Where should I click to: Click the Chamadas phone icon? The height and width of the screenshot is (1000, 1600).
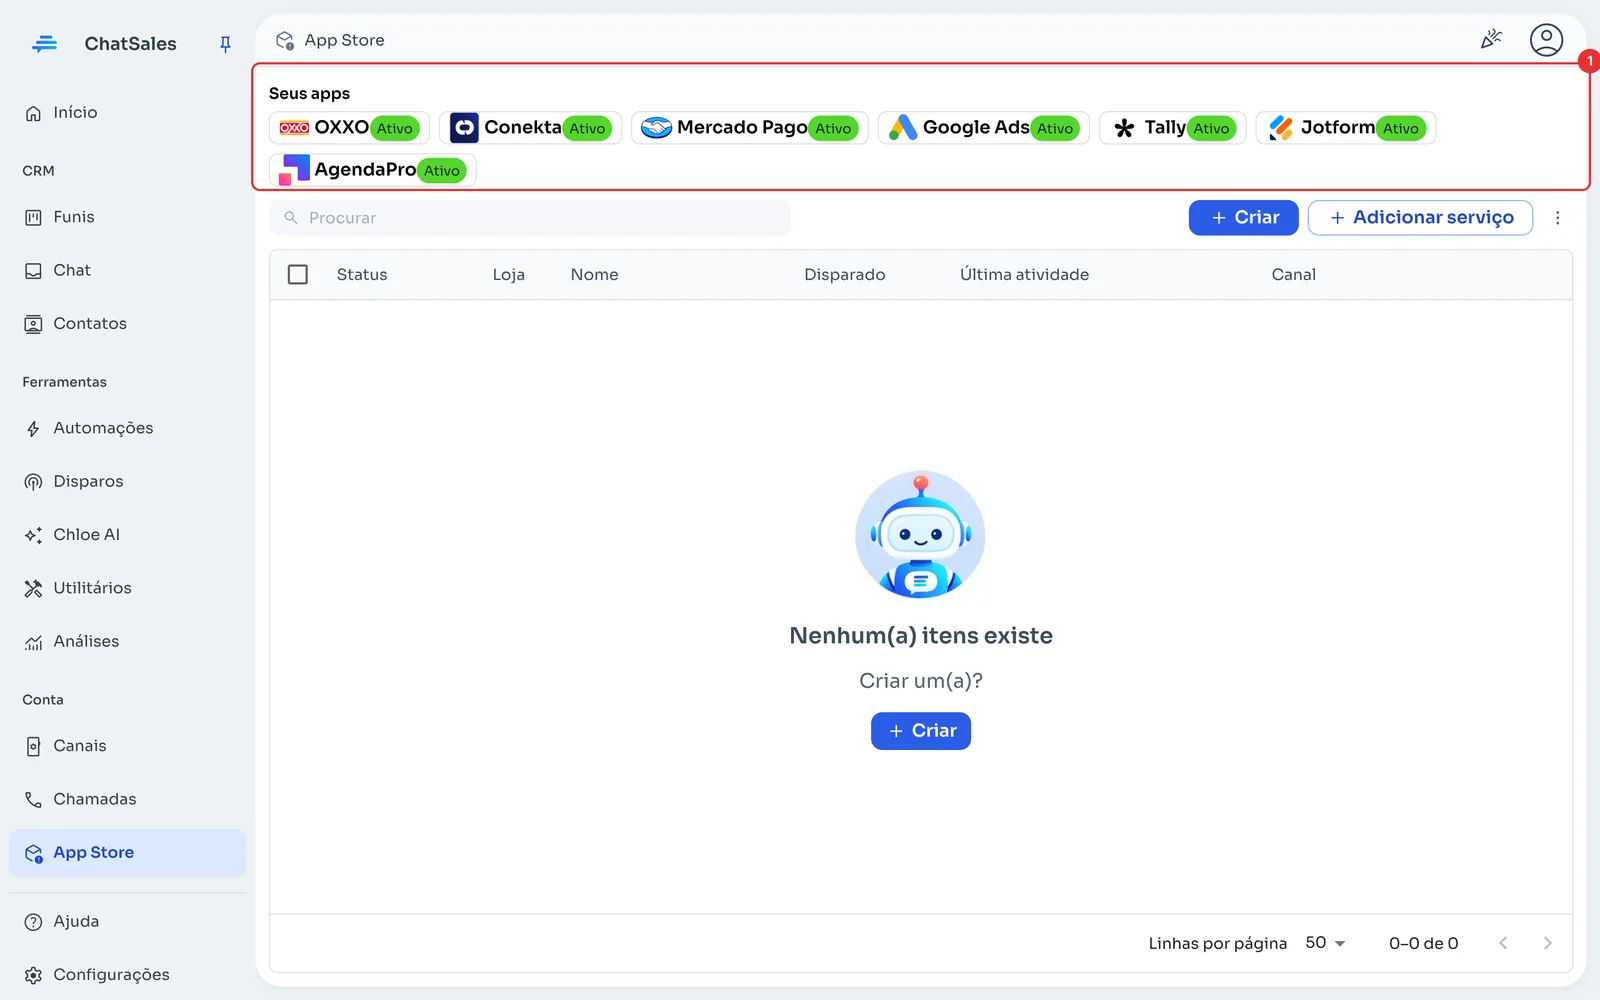click(x=33, y=799)
